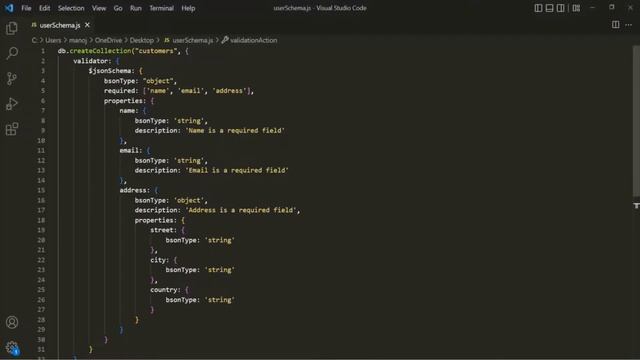Open the View menu
Viewport: 640px width, 360px height.
point(99,8)
